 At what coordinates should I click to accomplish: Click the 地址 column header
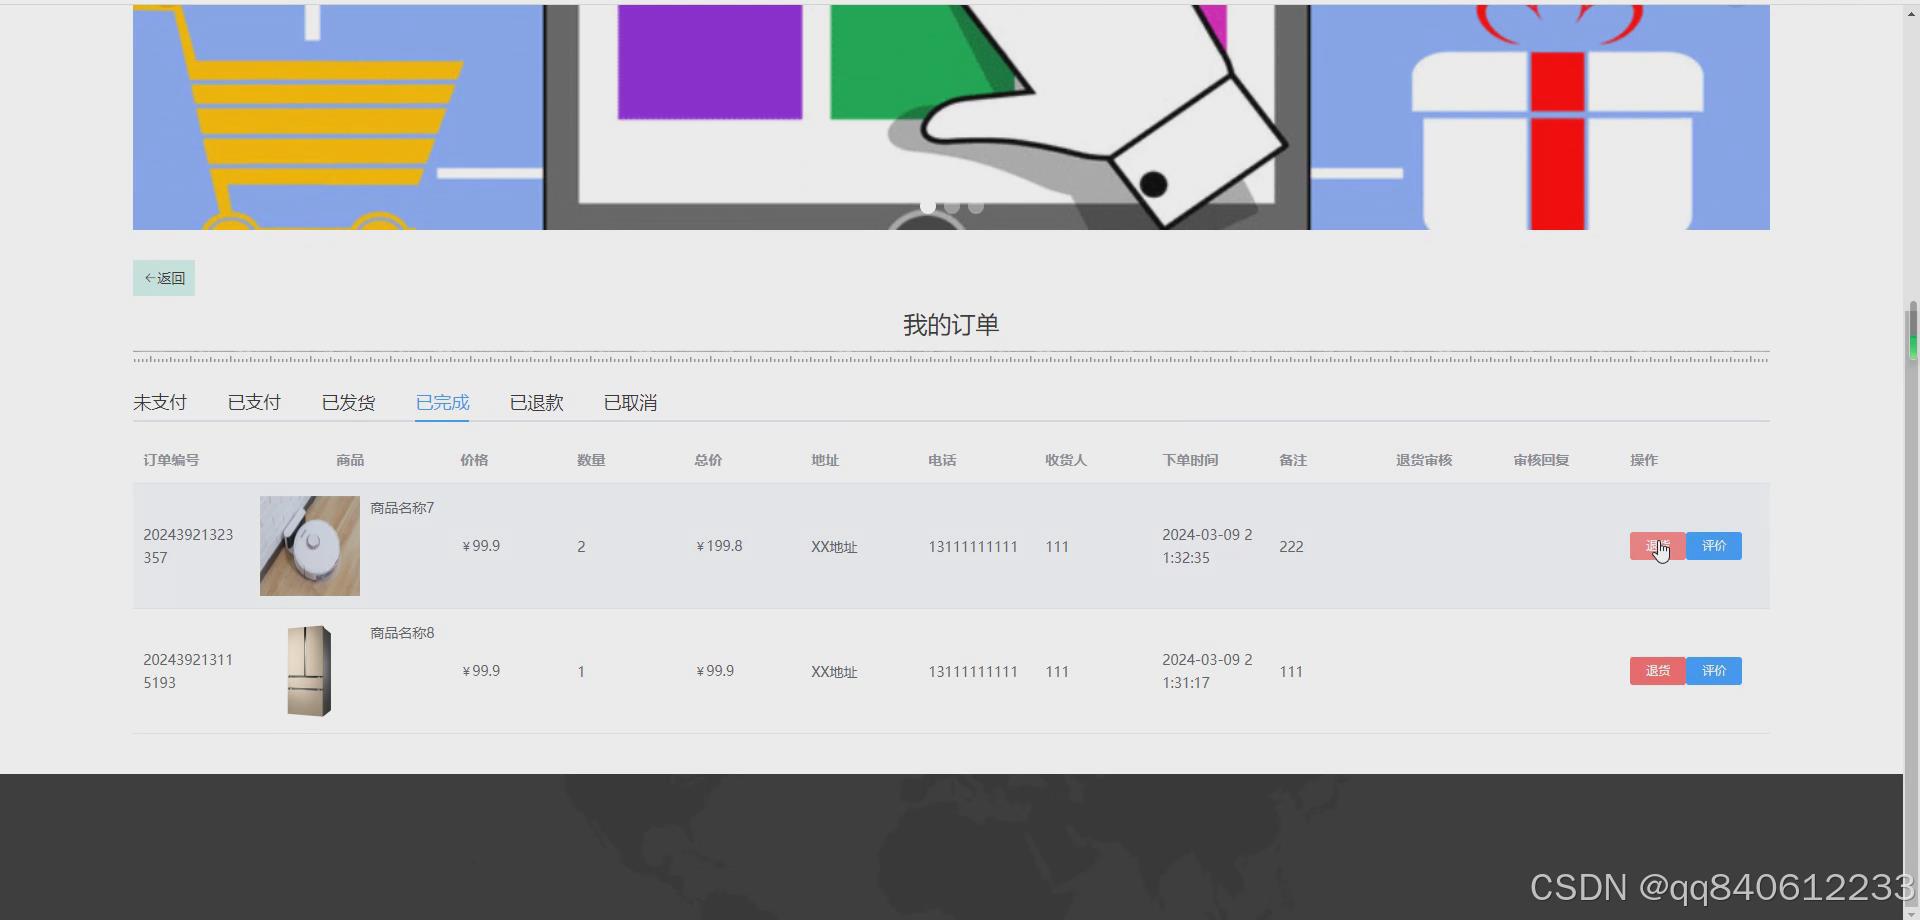[x=825, y=460]
